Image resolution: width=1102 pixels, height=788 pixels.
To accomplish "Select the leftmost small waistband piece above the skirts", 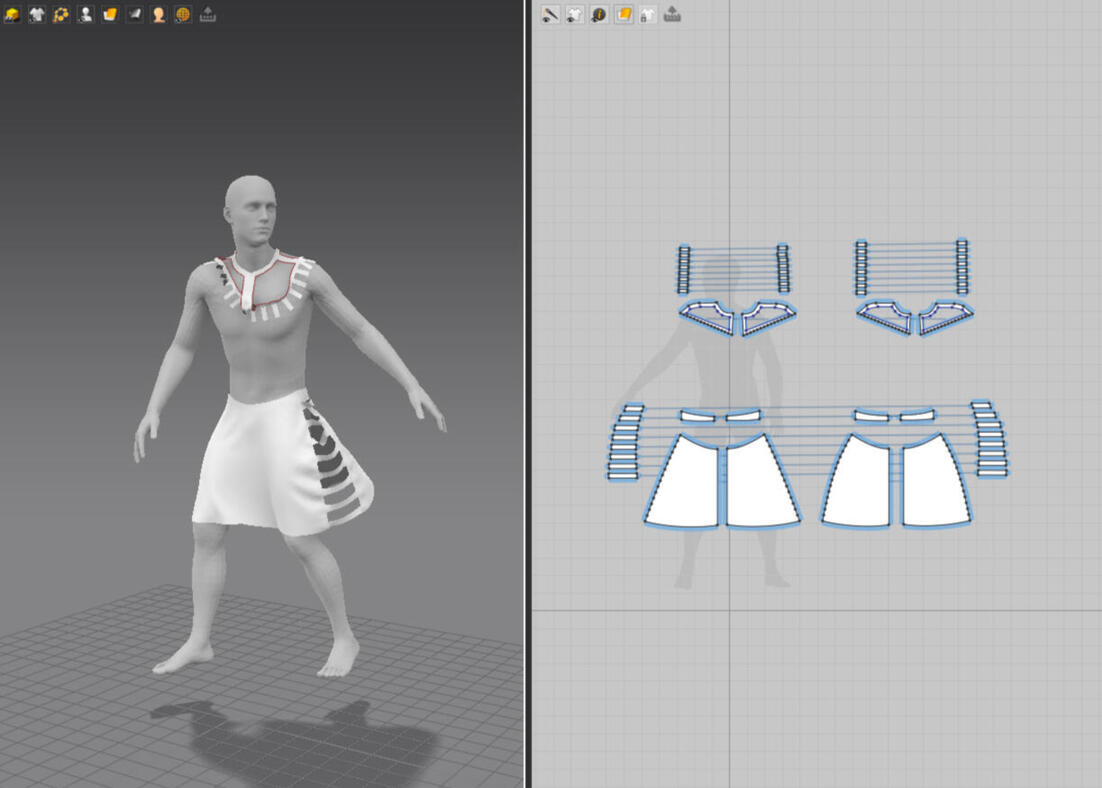I will tap(697, 416).
